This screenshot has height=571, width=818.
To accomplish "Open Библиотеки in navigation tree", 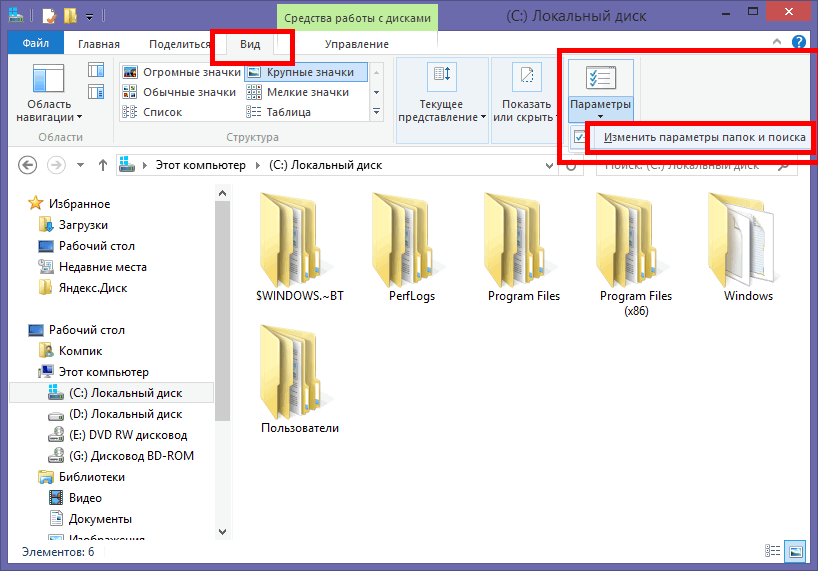I will (91, 477).
